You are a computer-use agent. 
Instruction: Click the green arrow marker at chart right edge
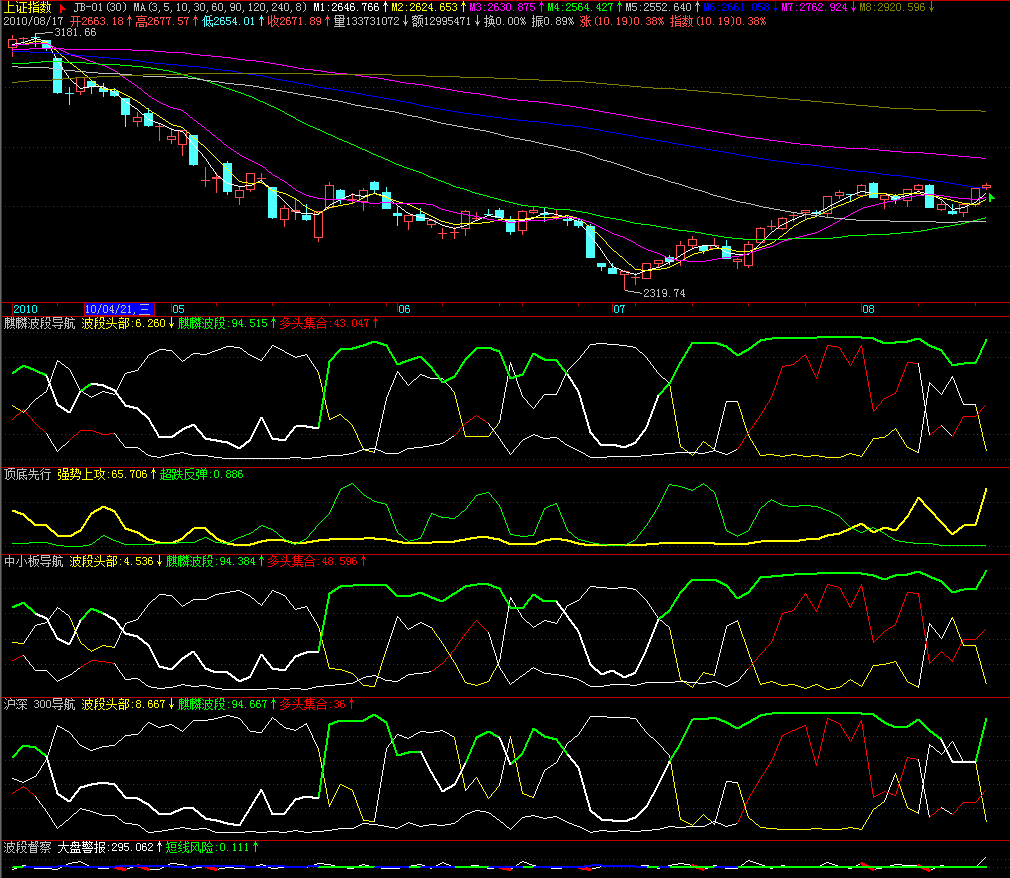[992, 197]
